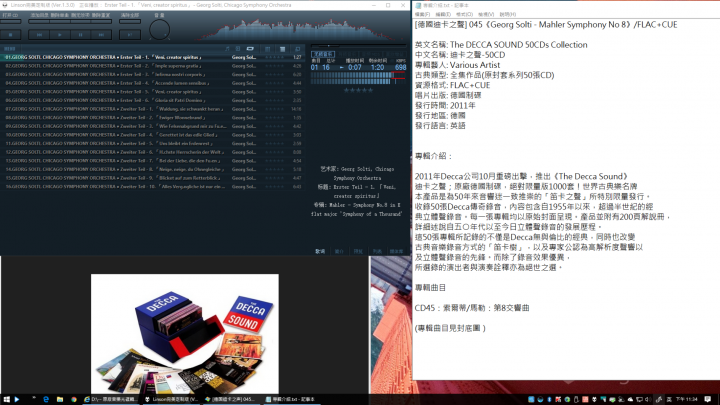Skip to next track in Linson player

(101, 34)
